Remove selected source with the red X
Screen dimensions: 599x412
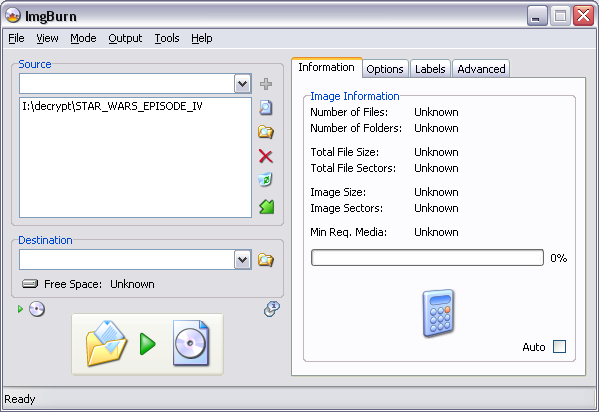(x=266, y=156)
